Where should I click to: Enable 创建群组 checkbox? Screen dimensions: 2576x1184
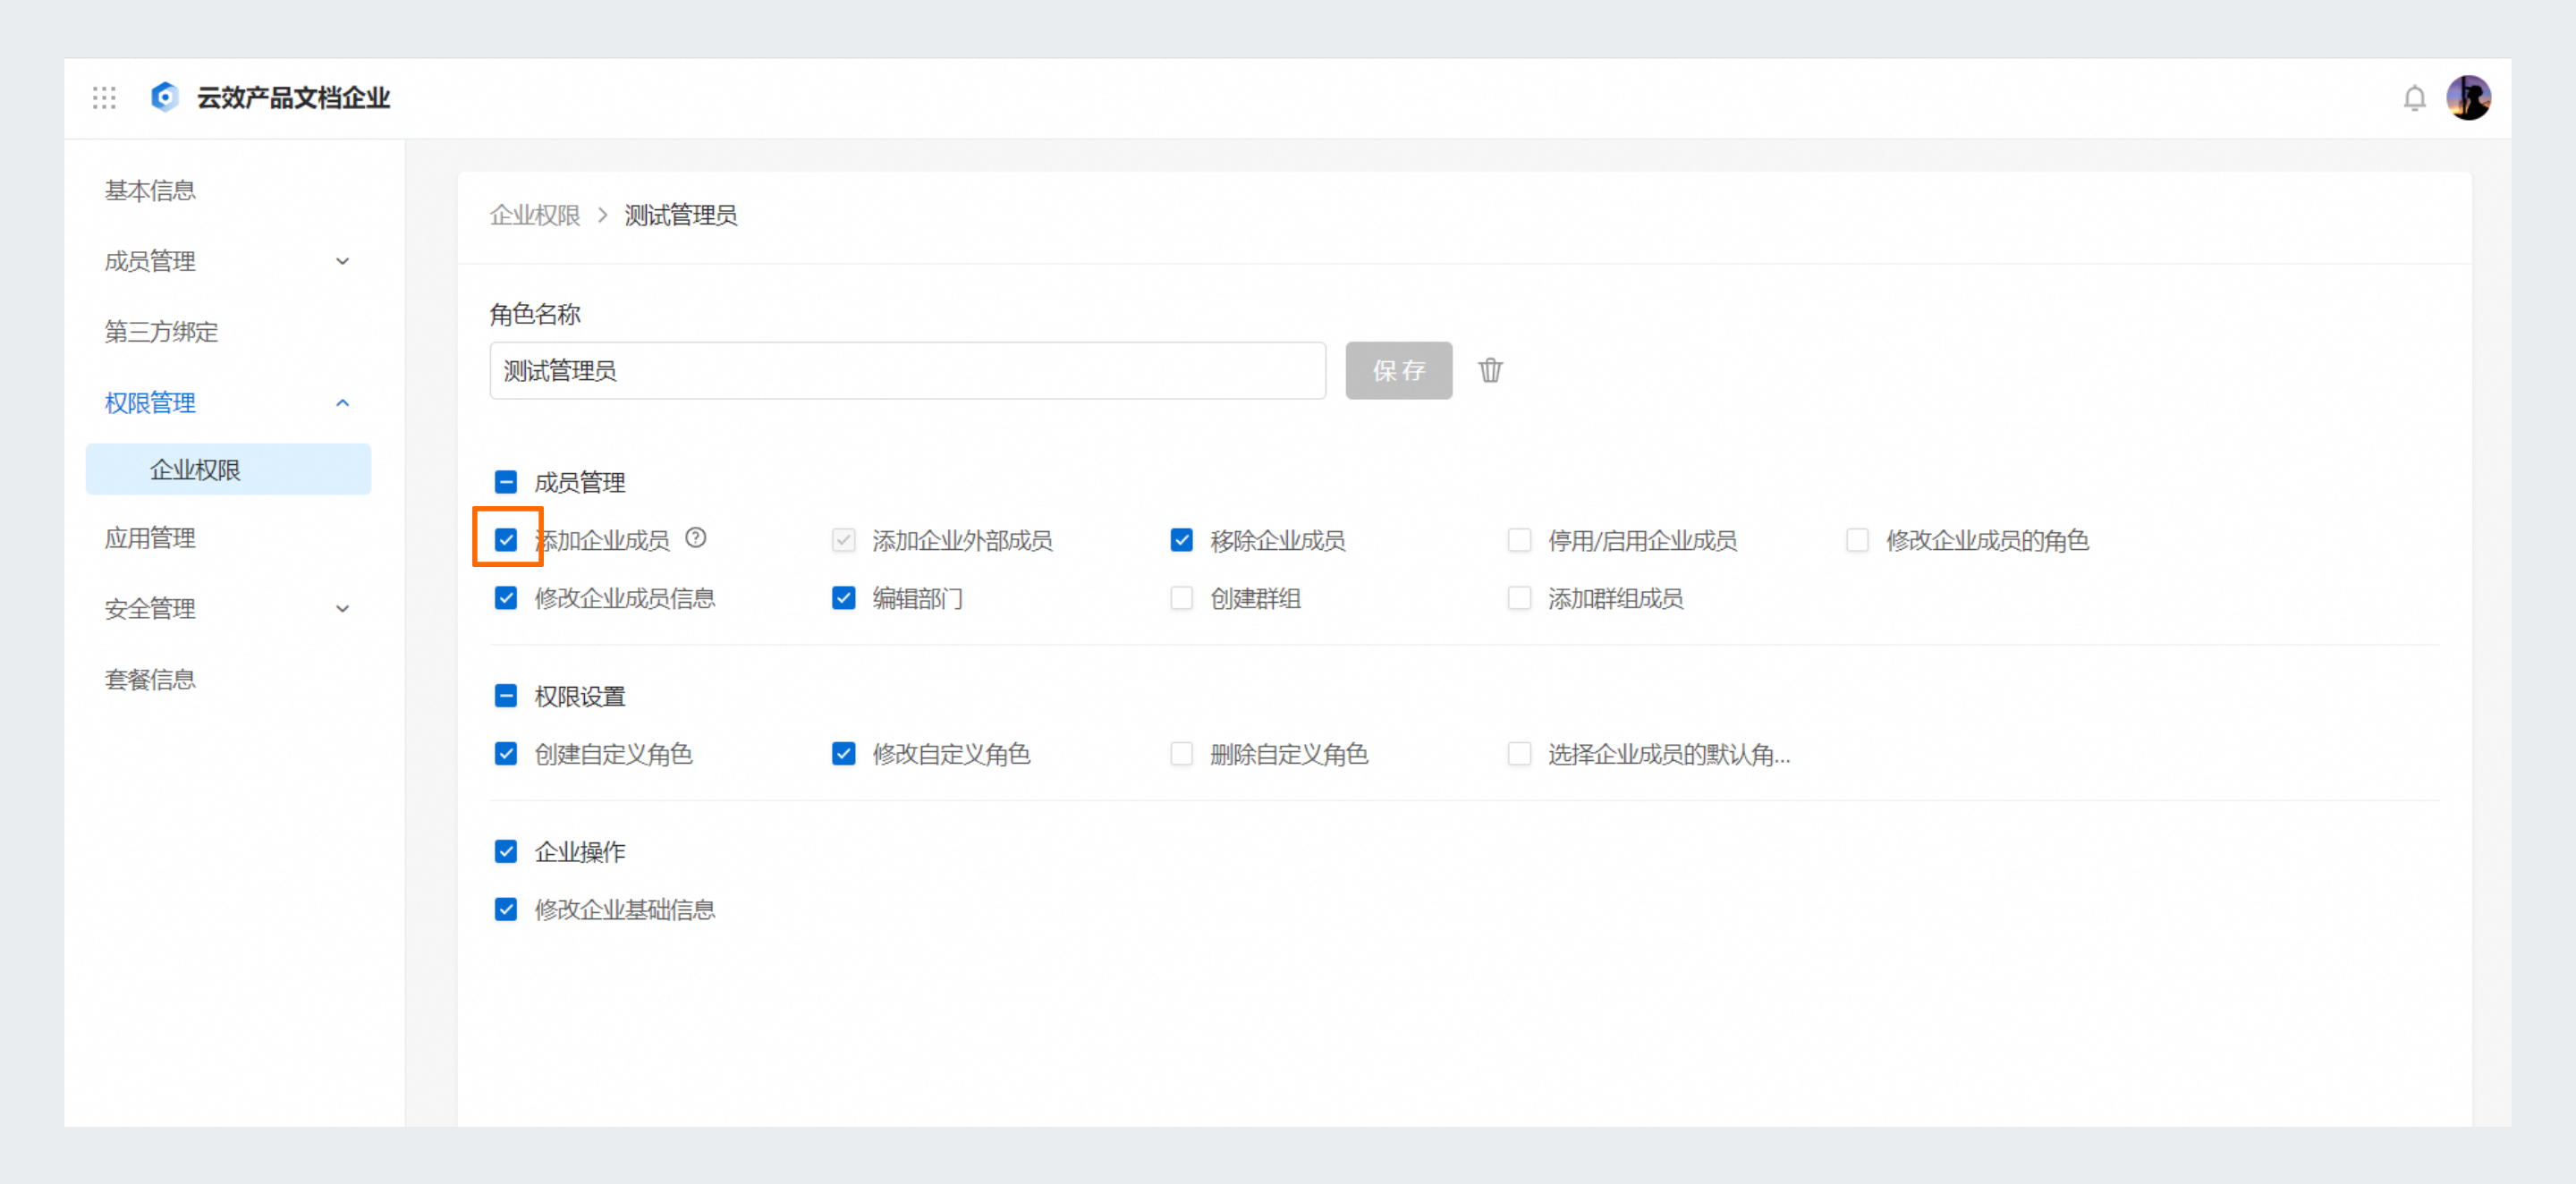1181,598
